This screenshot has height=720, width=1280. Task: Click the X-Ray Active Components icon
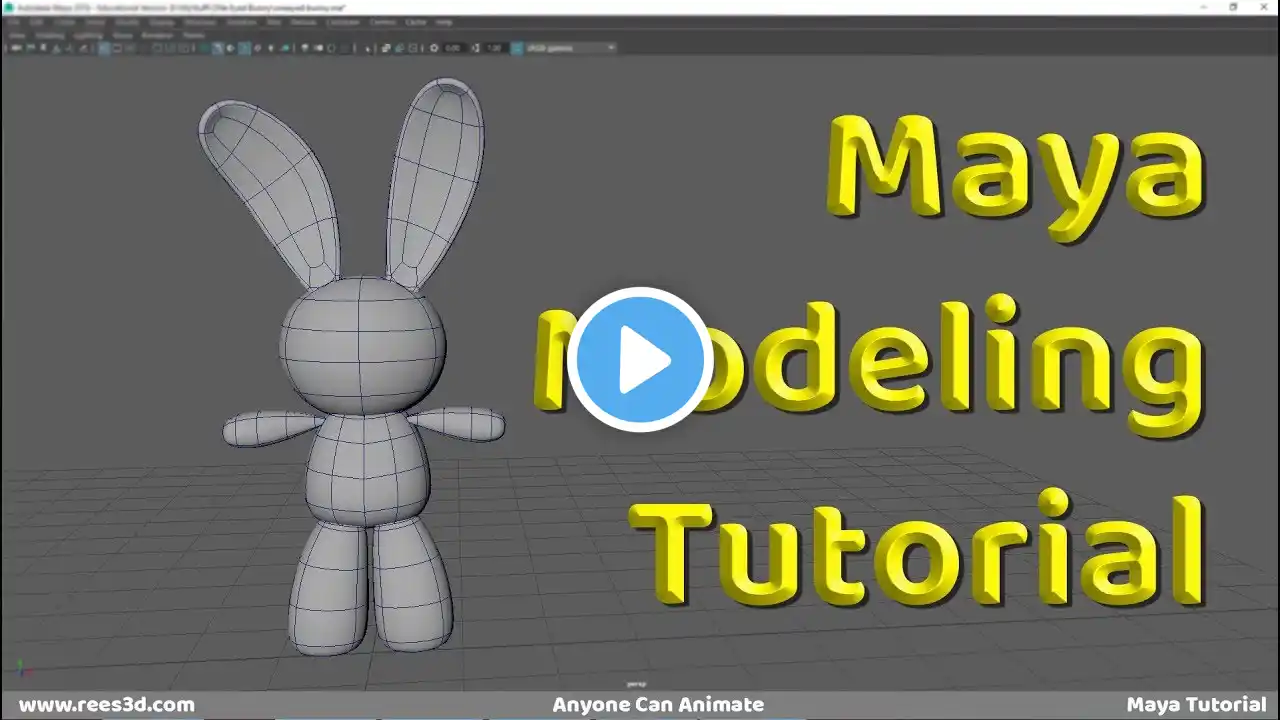pos(399,47)
